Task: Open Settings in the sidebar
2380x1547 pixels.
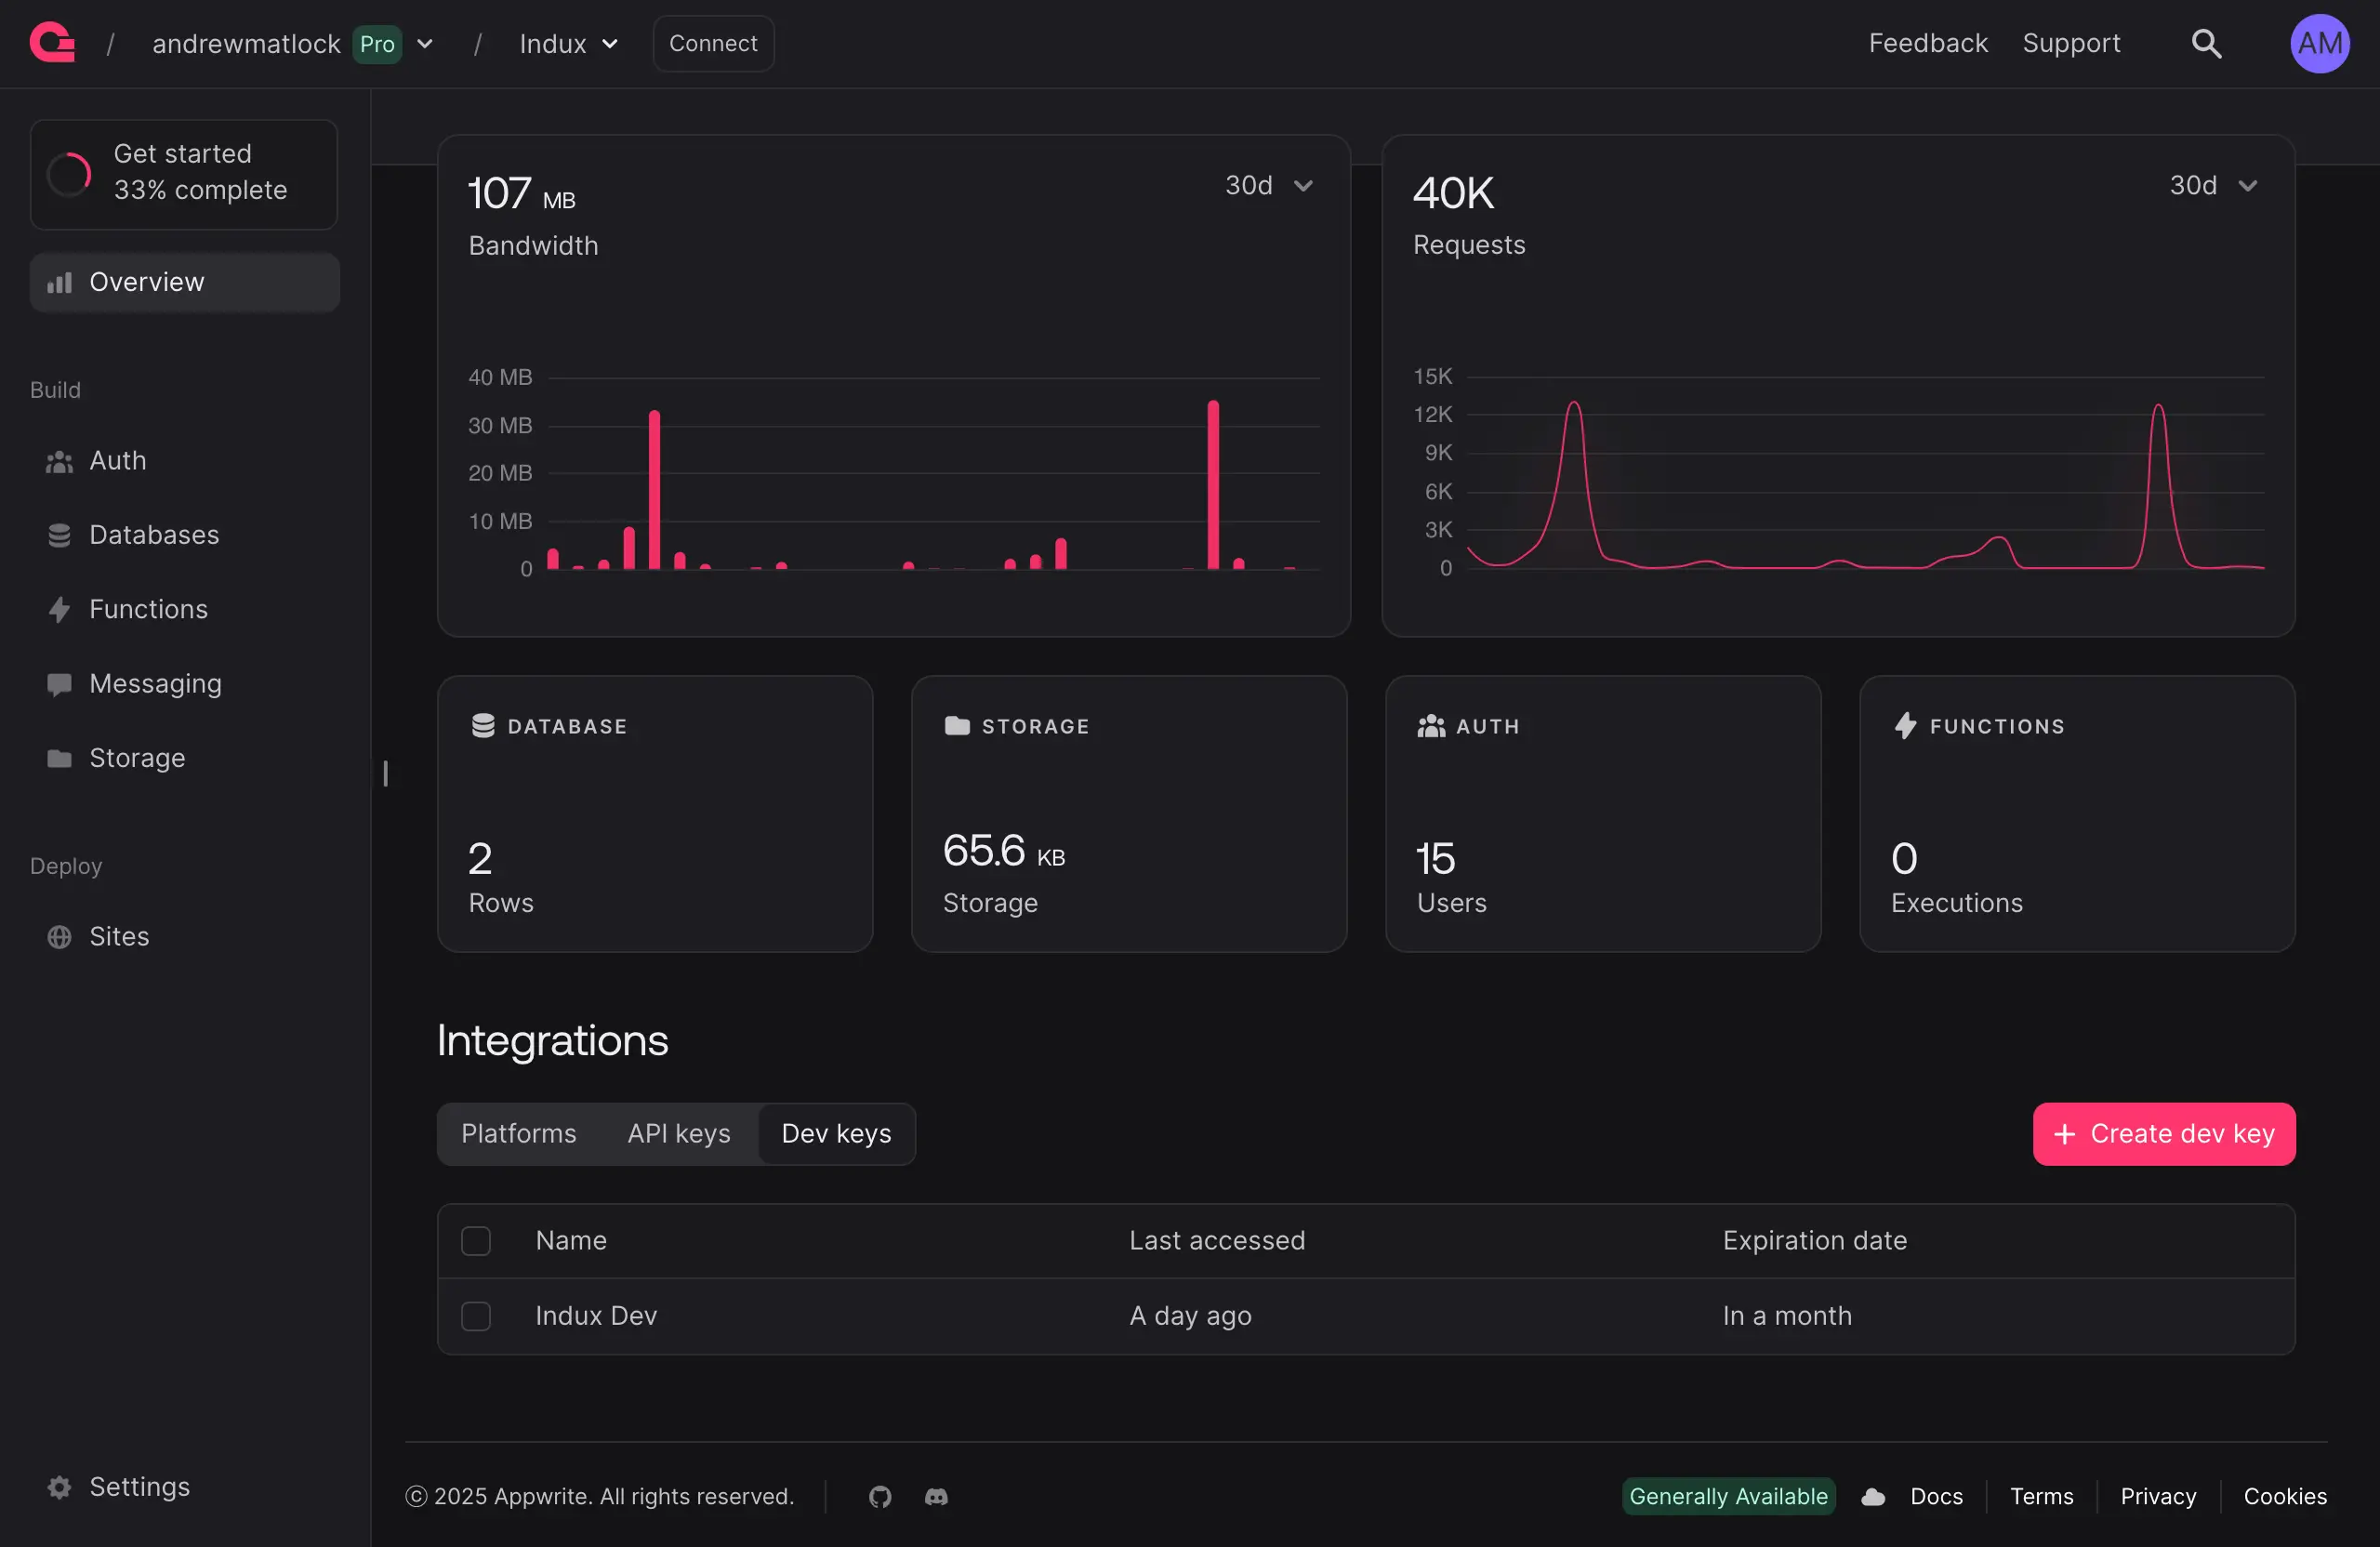Action: (x=185, y=1487)
